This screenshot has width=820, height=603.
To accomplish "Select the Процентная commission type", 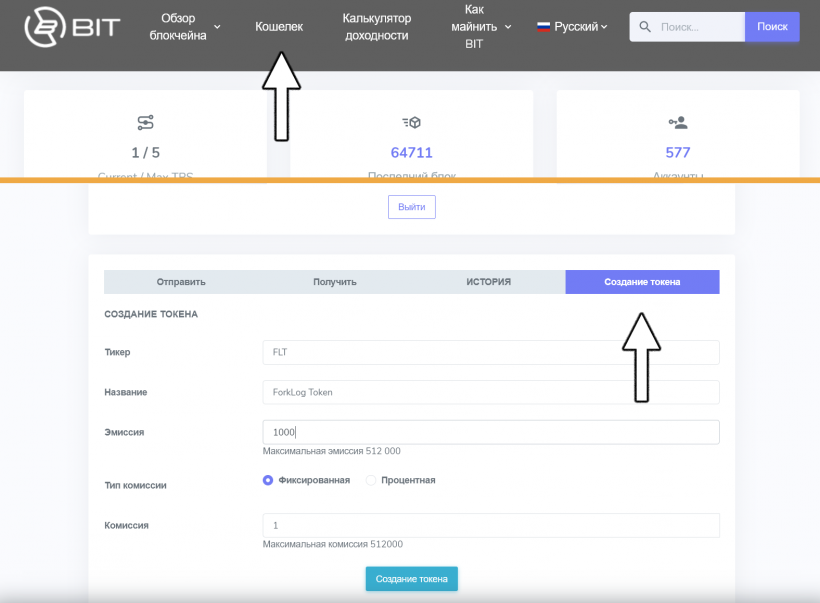I will [x=371, y=480].
